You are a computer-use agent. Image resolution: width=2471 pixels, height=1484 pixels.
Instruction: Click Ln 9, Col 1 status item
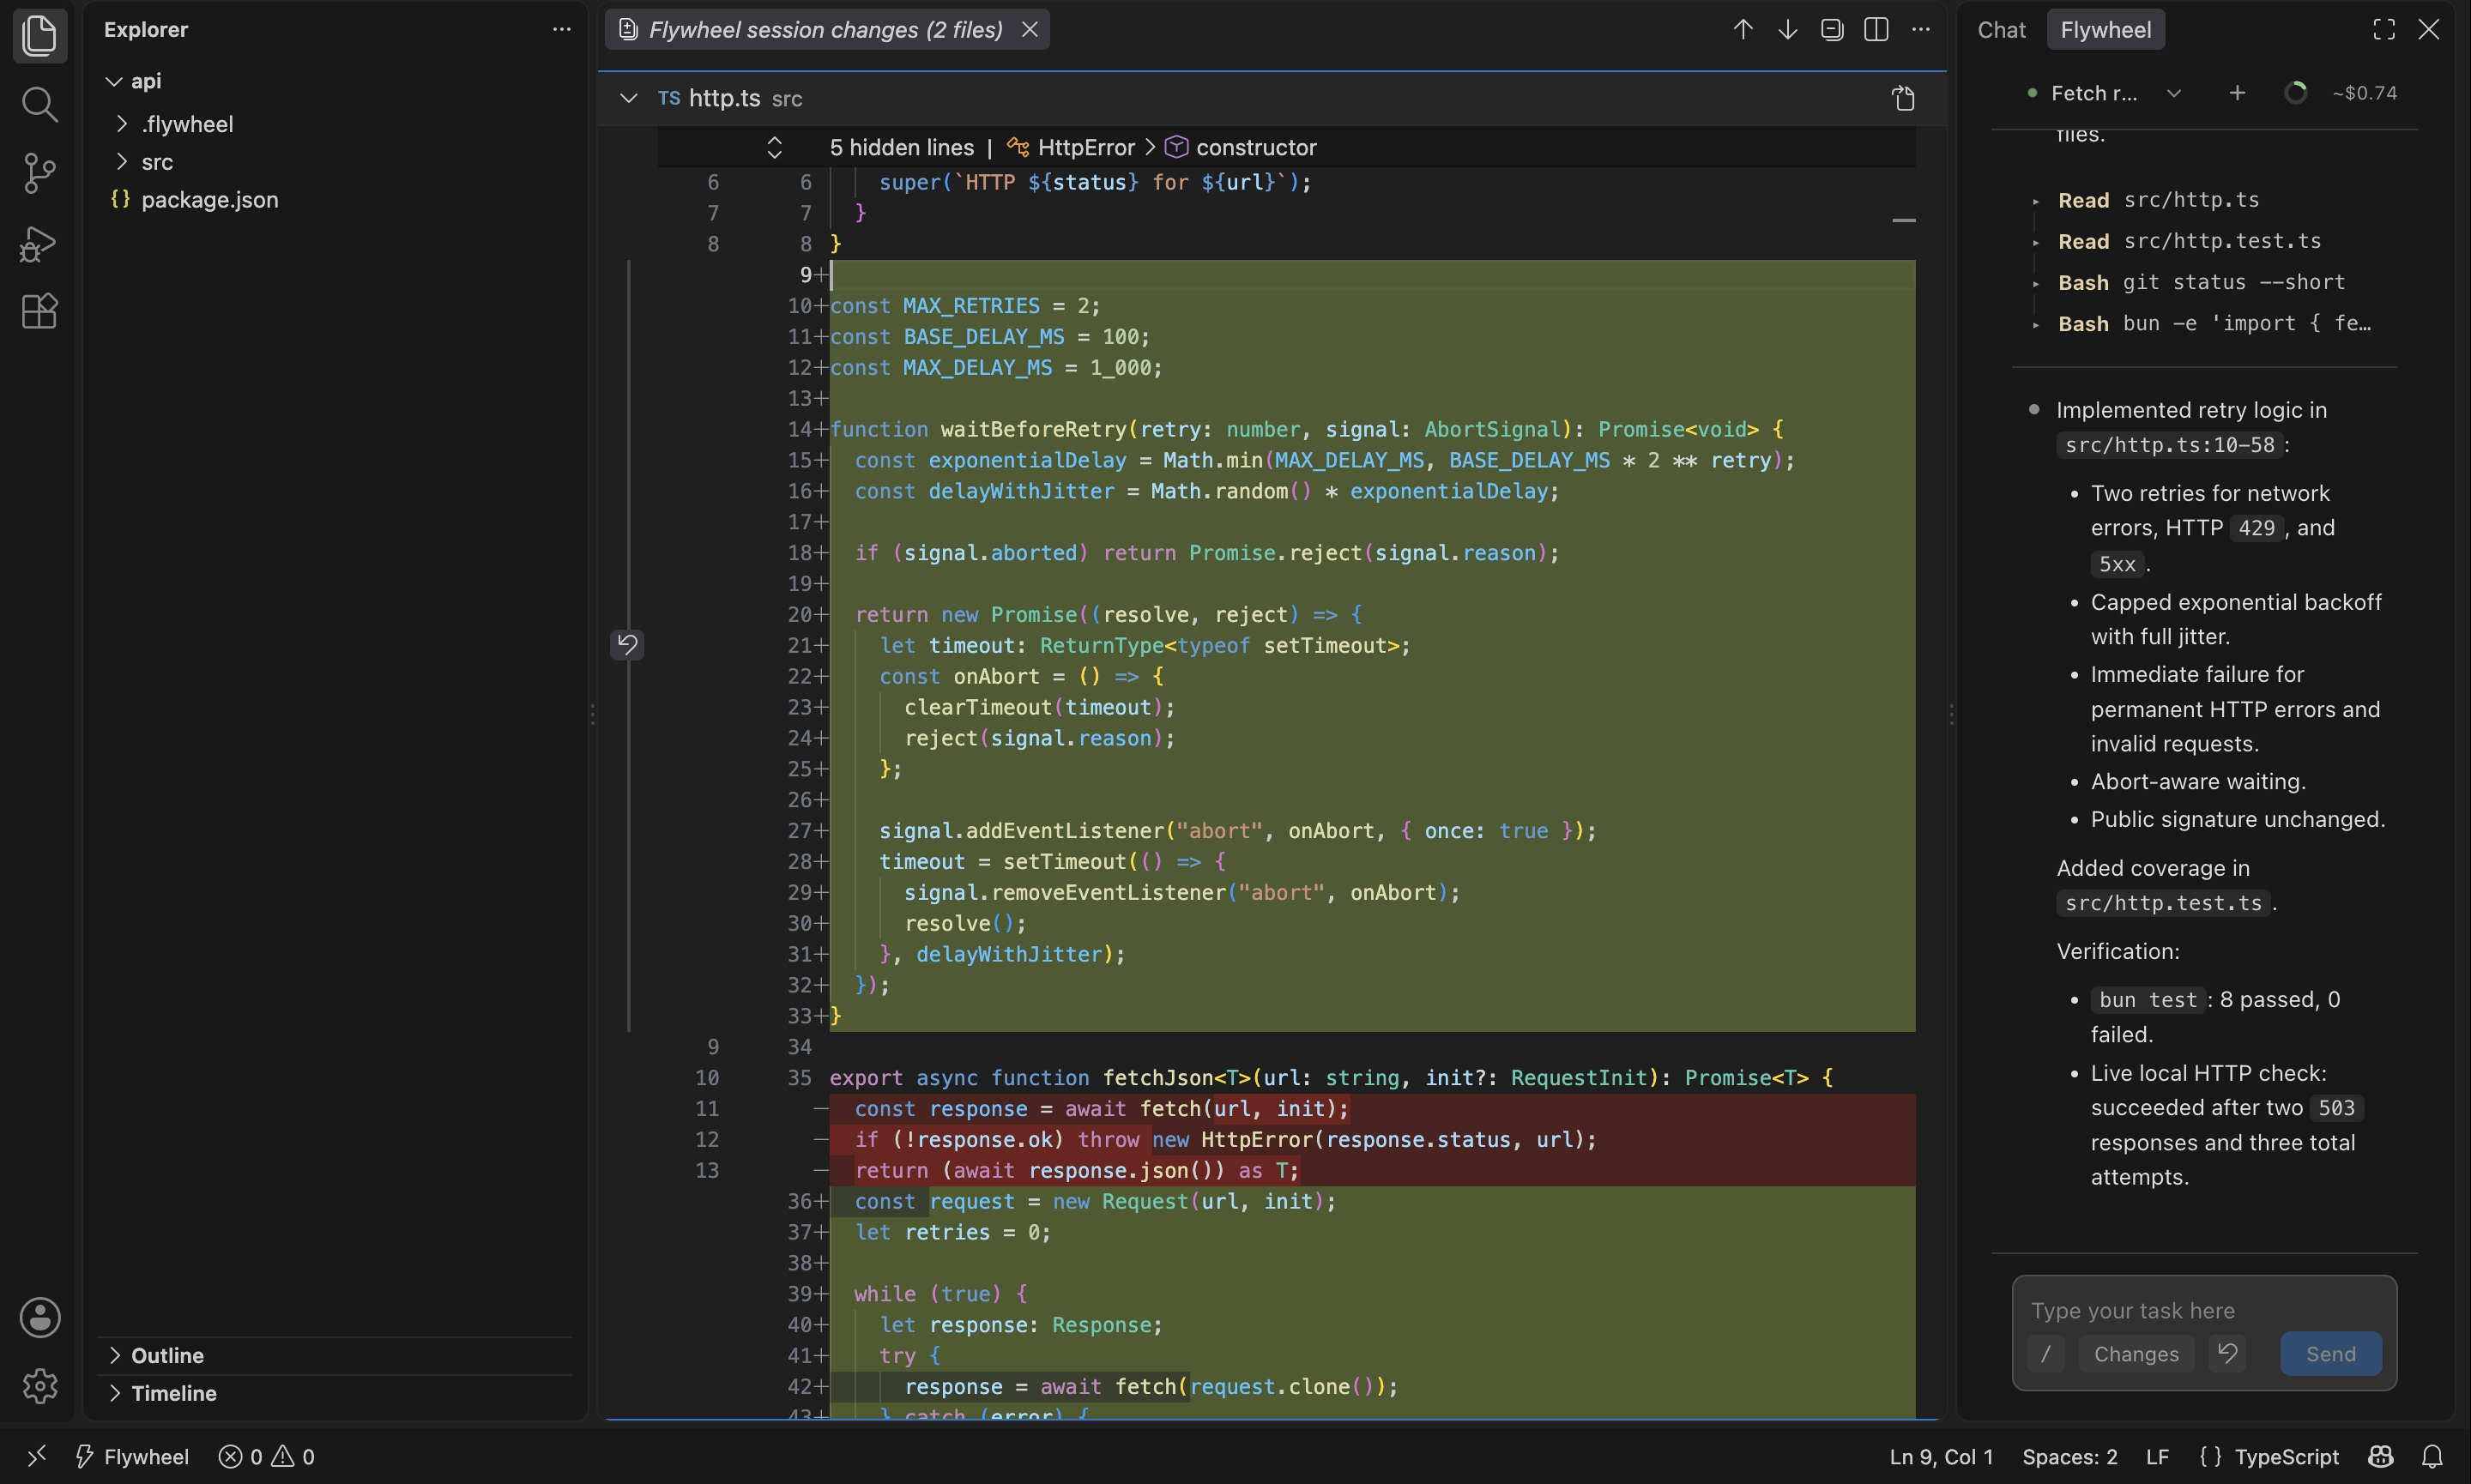1941,1456
